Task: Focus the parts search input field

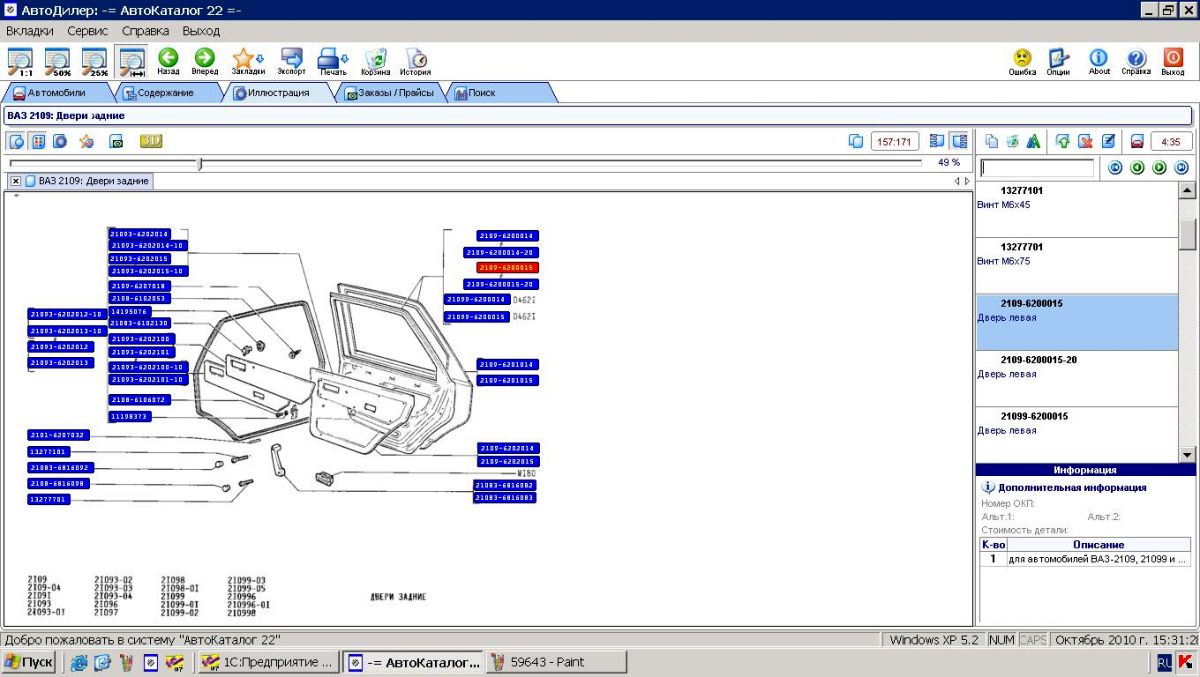Action: pyautogui.click(x=1037, y=168)
